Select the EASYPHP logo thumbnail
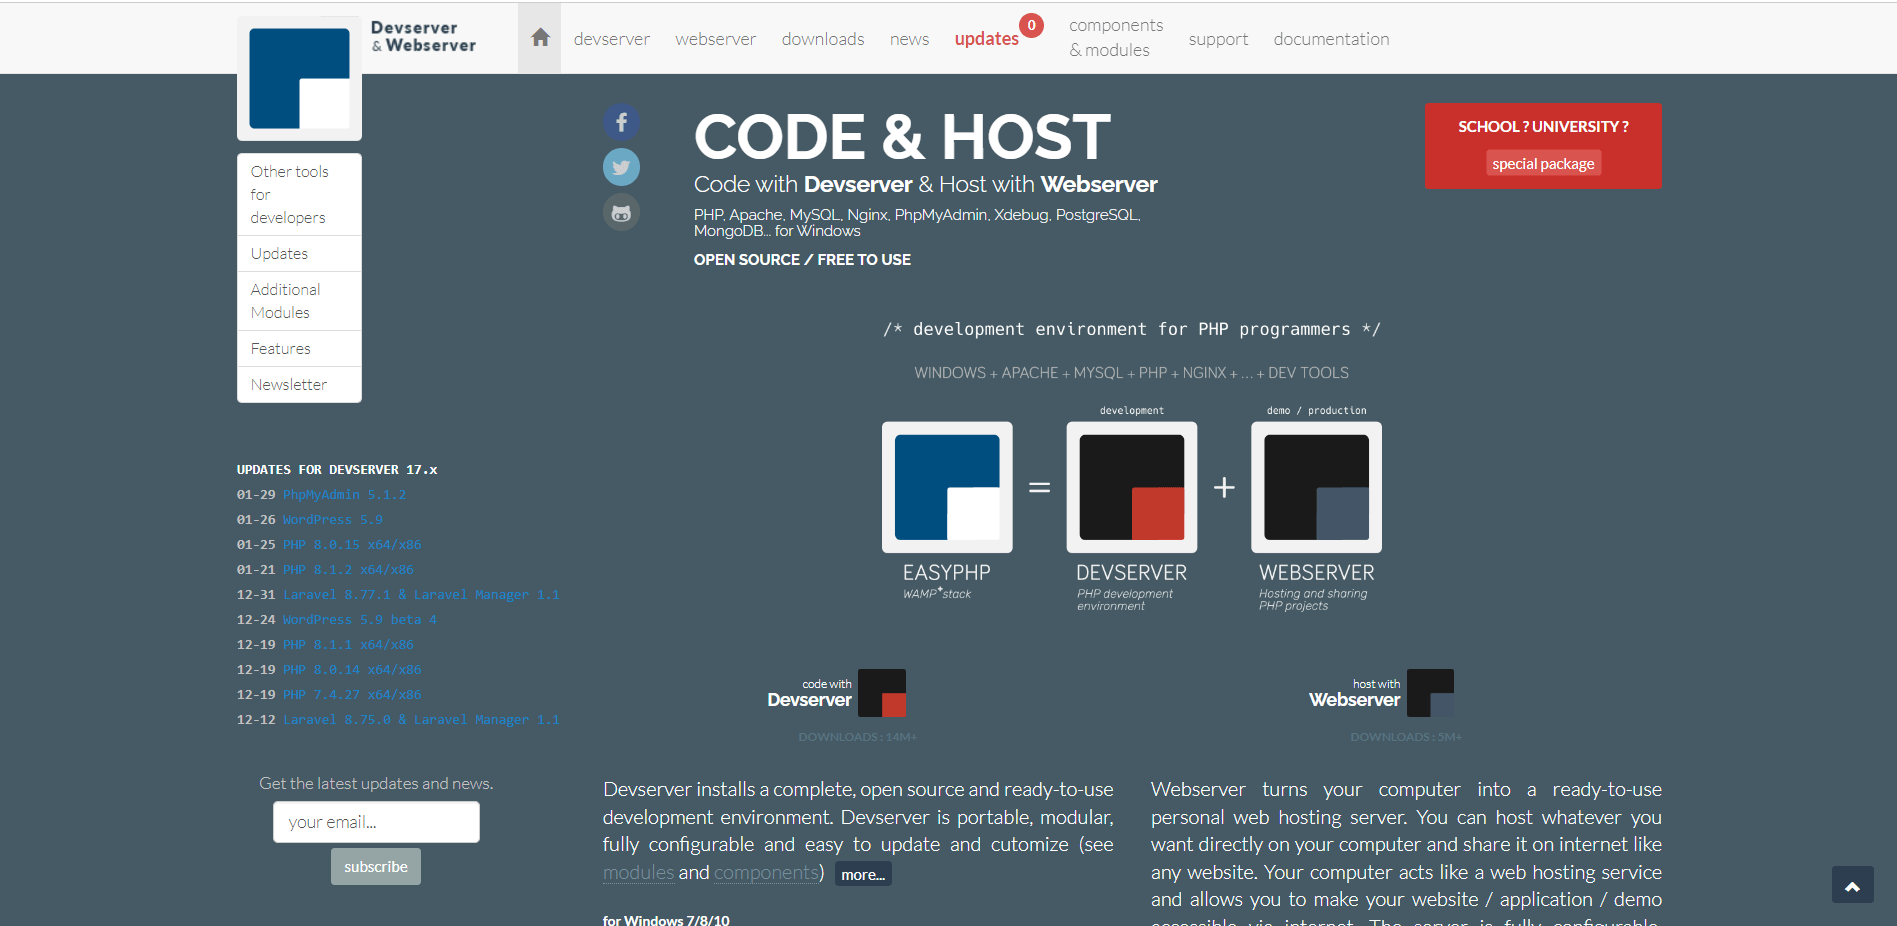This screenshot has width=1897, height=926. click(946, 487)
